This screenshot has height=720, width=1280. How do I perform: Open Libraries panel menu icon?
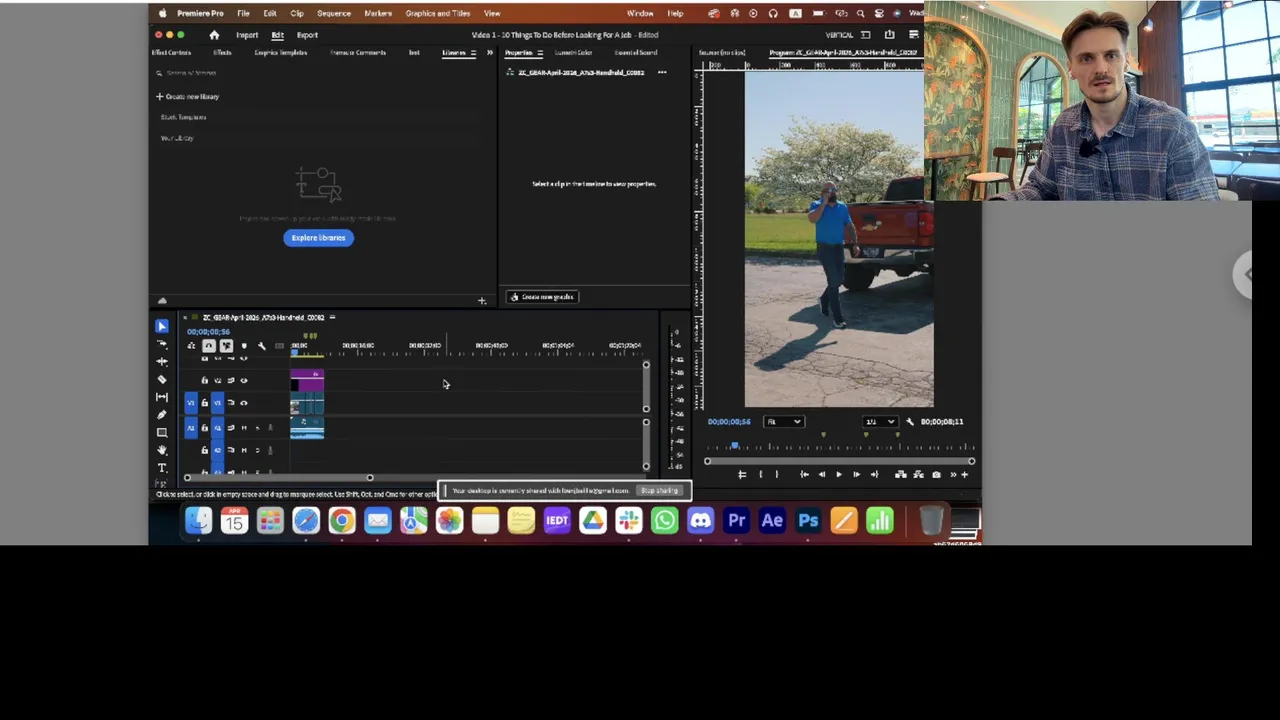coord(473,53)
